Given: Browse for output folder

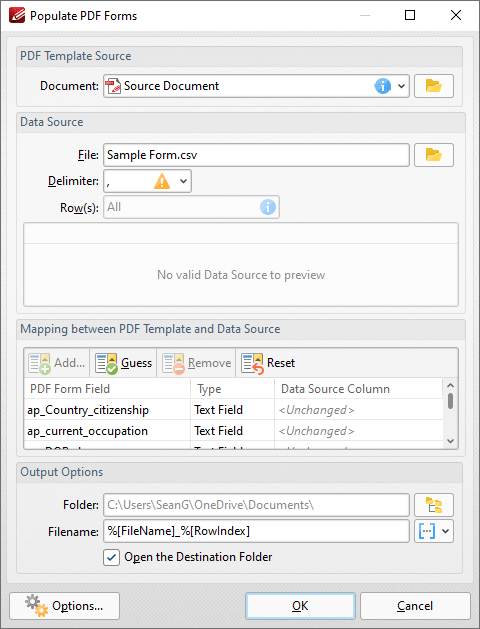Looking at the screenshot, I should click(x=433, y=505).
